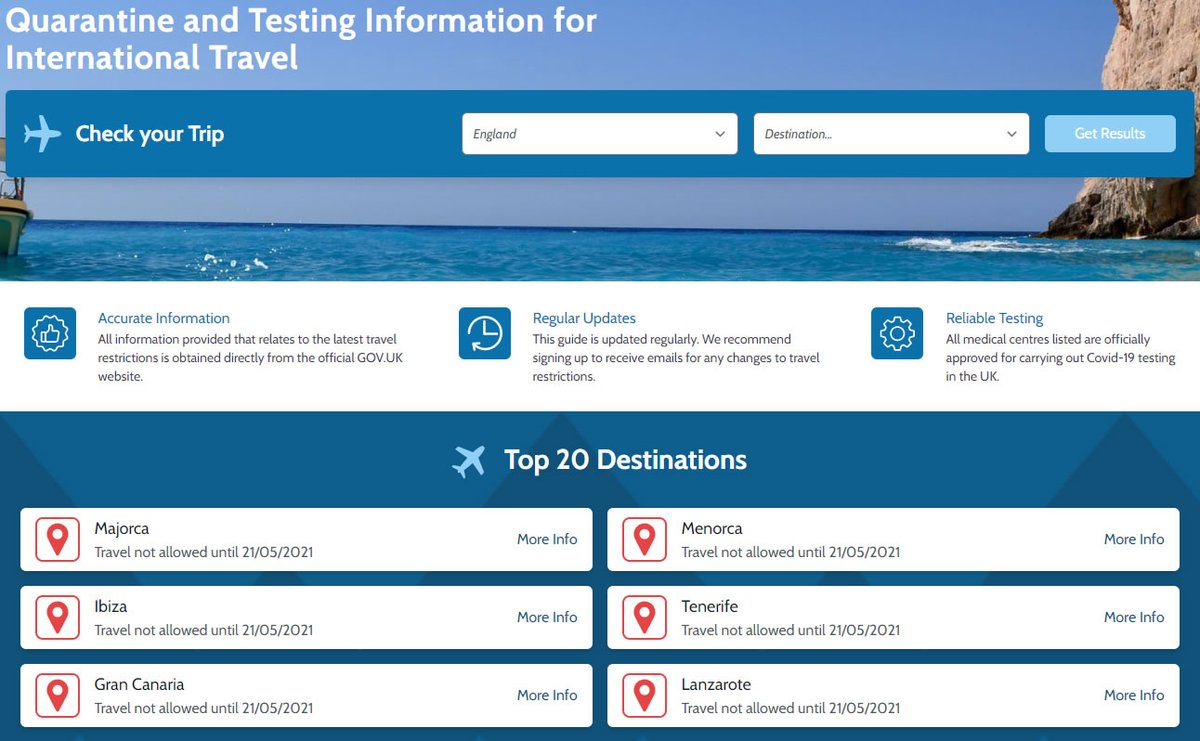Click the Regular Updates heading
The width and height of the screenshot is (1200, 741).
coord(584,318)
